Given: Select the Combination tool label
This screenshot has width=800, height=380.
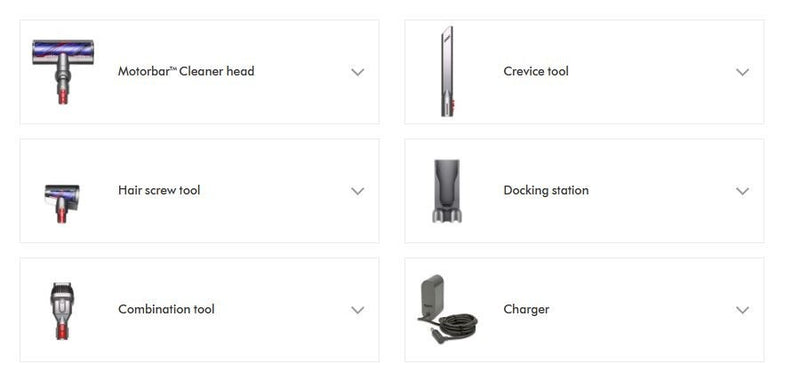Looking at the screenshot, I should point(166,309).
